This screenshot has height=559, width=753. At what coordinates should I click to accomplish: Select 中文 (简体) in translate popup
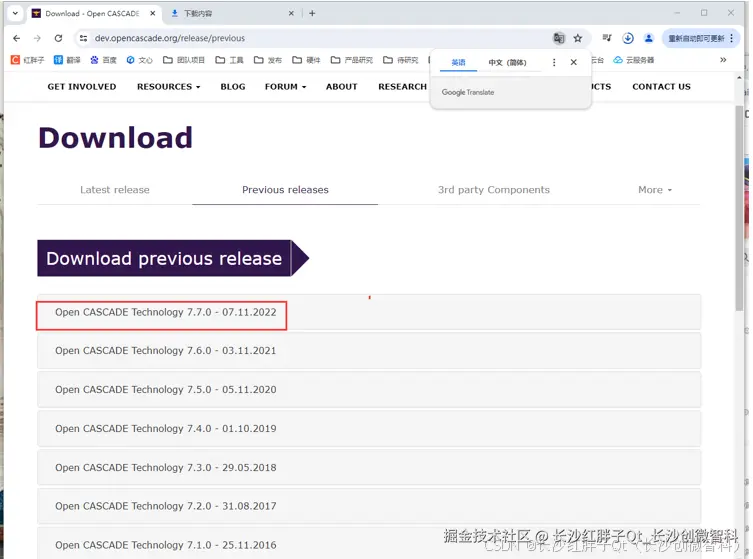tap(507, 62)
